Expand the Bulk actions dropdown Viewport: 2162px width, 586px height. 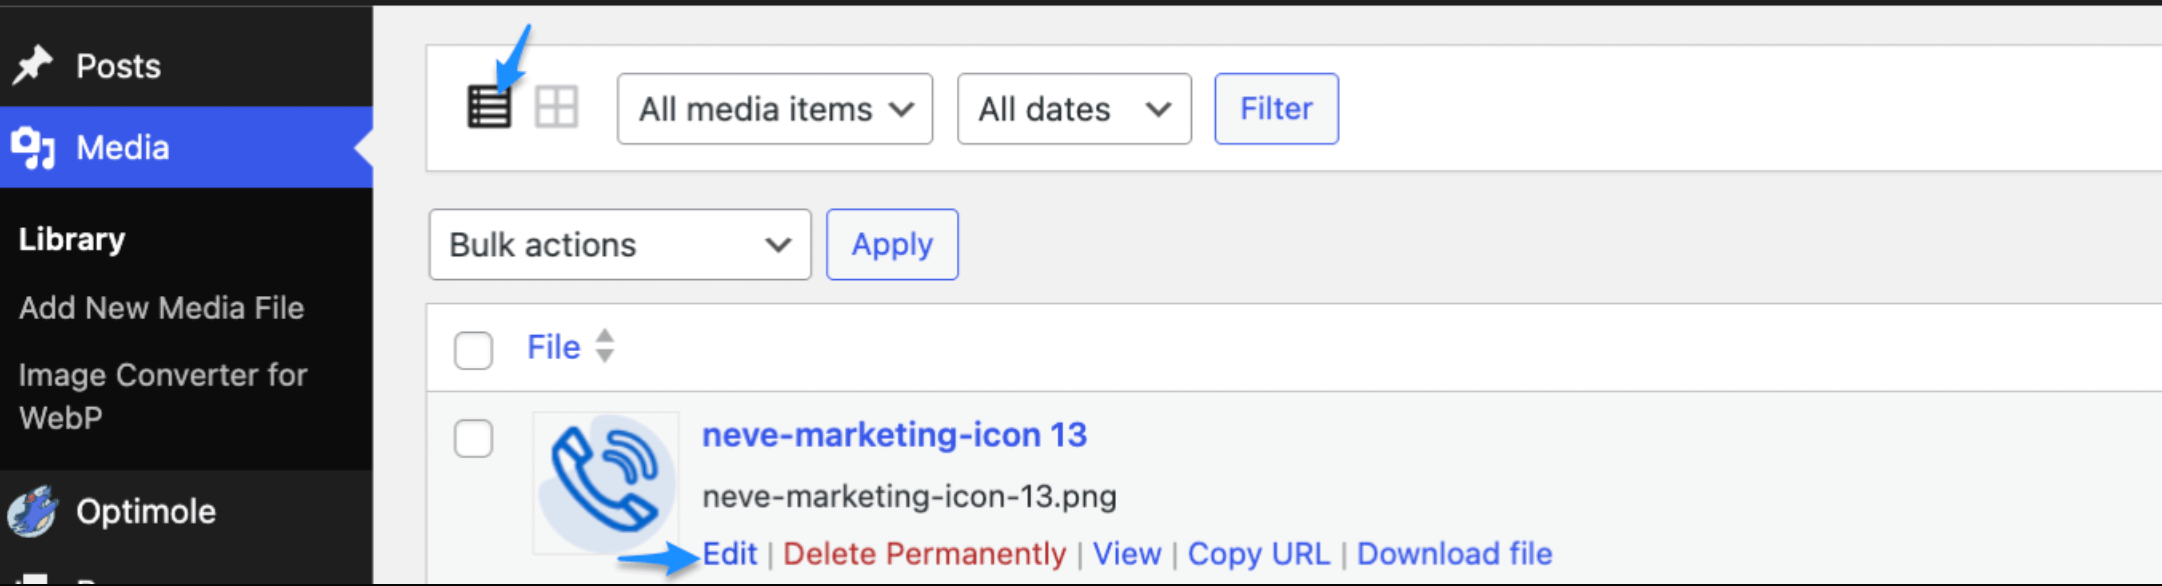point(619,245)
